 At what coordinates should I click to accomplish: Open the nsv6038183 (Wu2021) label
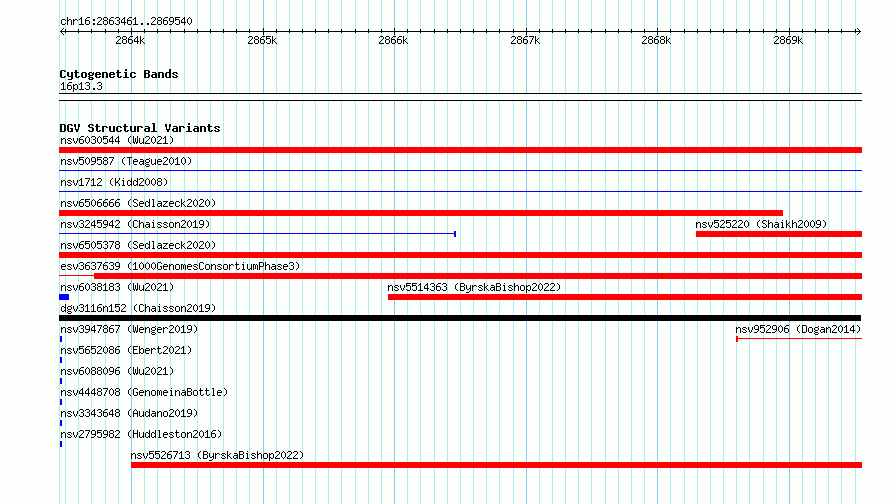coord(117,287)
